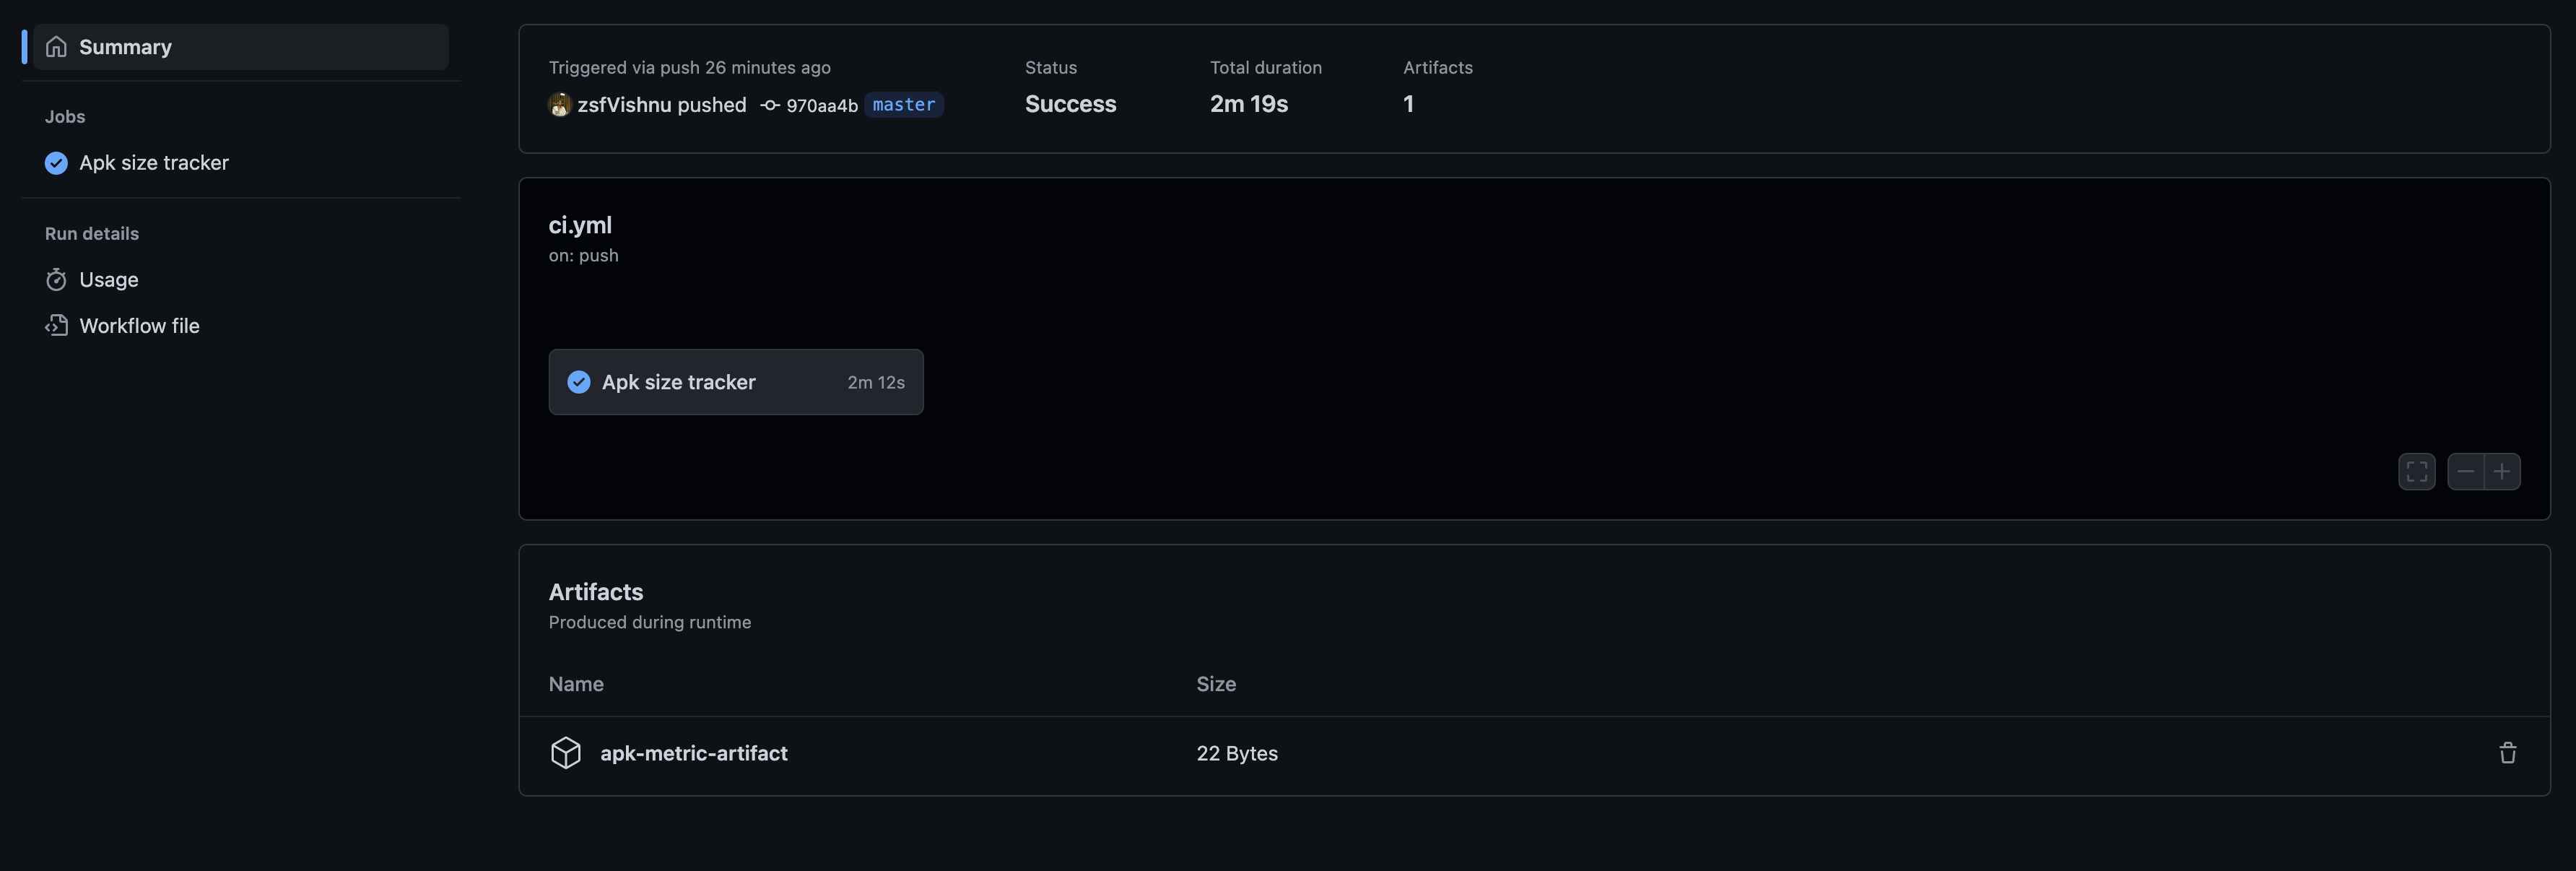
Task: Select Apk size tracker under Jobs
Action: pyautogui.click(x=155, y=162)
